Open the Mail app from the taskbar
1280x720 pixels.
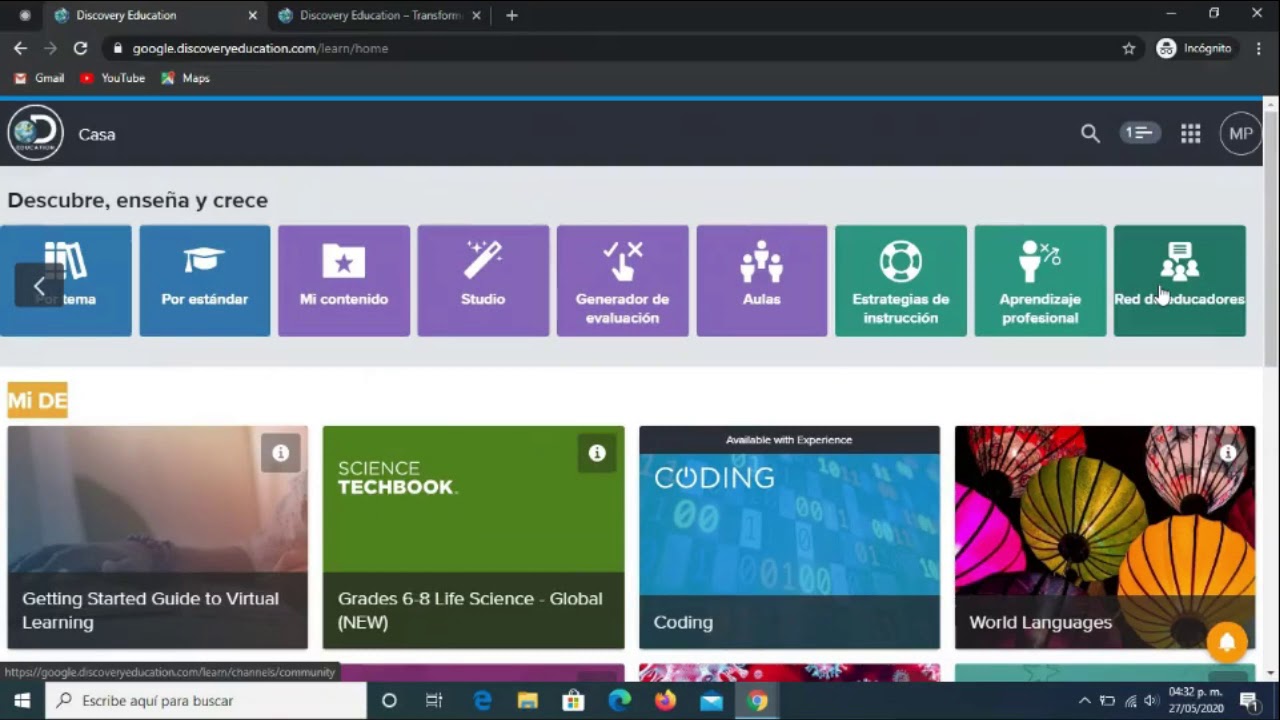[711, 701]
